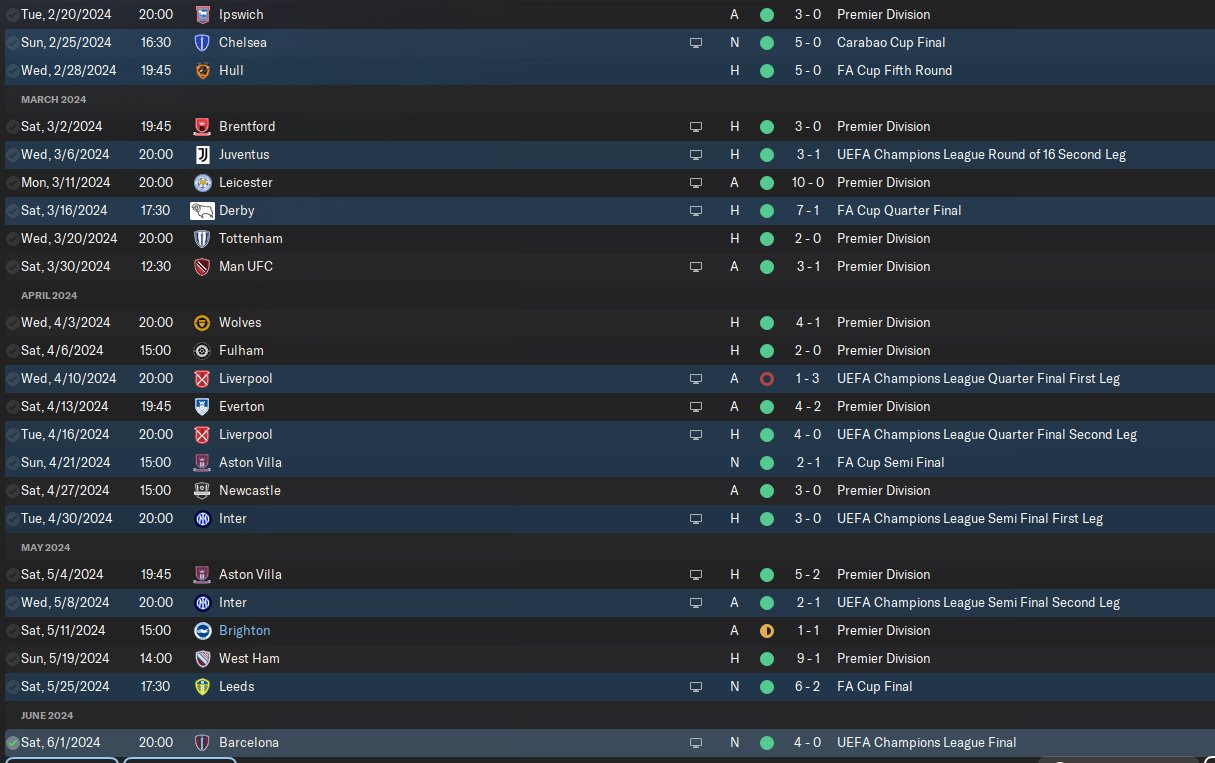Image resolution: width=1215 pixels, height=763 pixels.
Task: Click the orange draw indicator for Brighton
Action: click(767, 631)
